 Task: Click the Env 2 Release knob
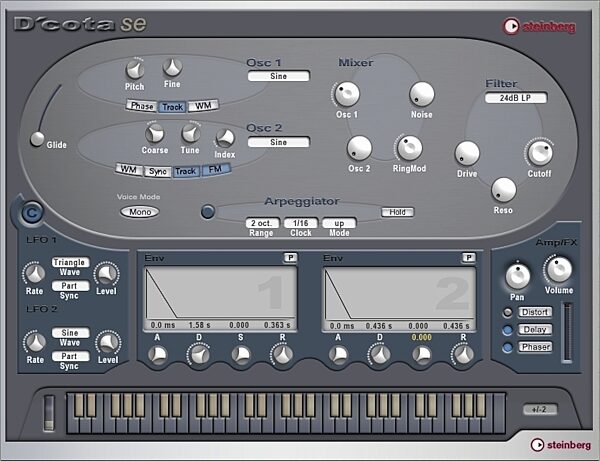click(463, 355)
